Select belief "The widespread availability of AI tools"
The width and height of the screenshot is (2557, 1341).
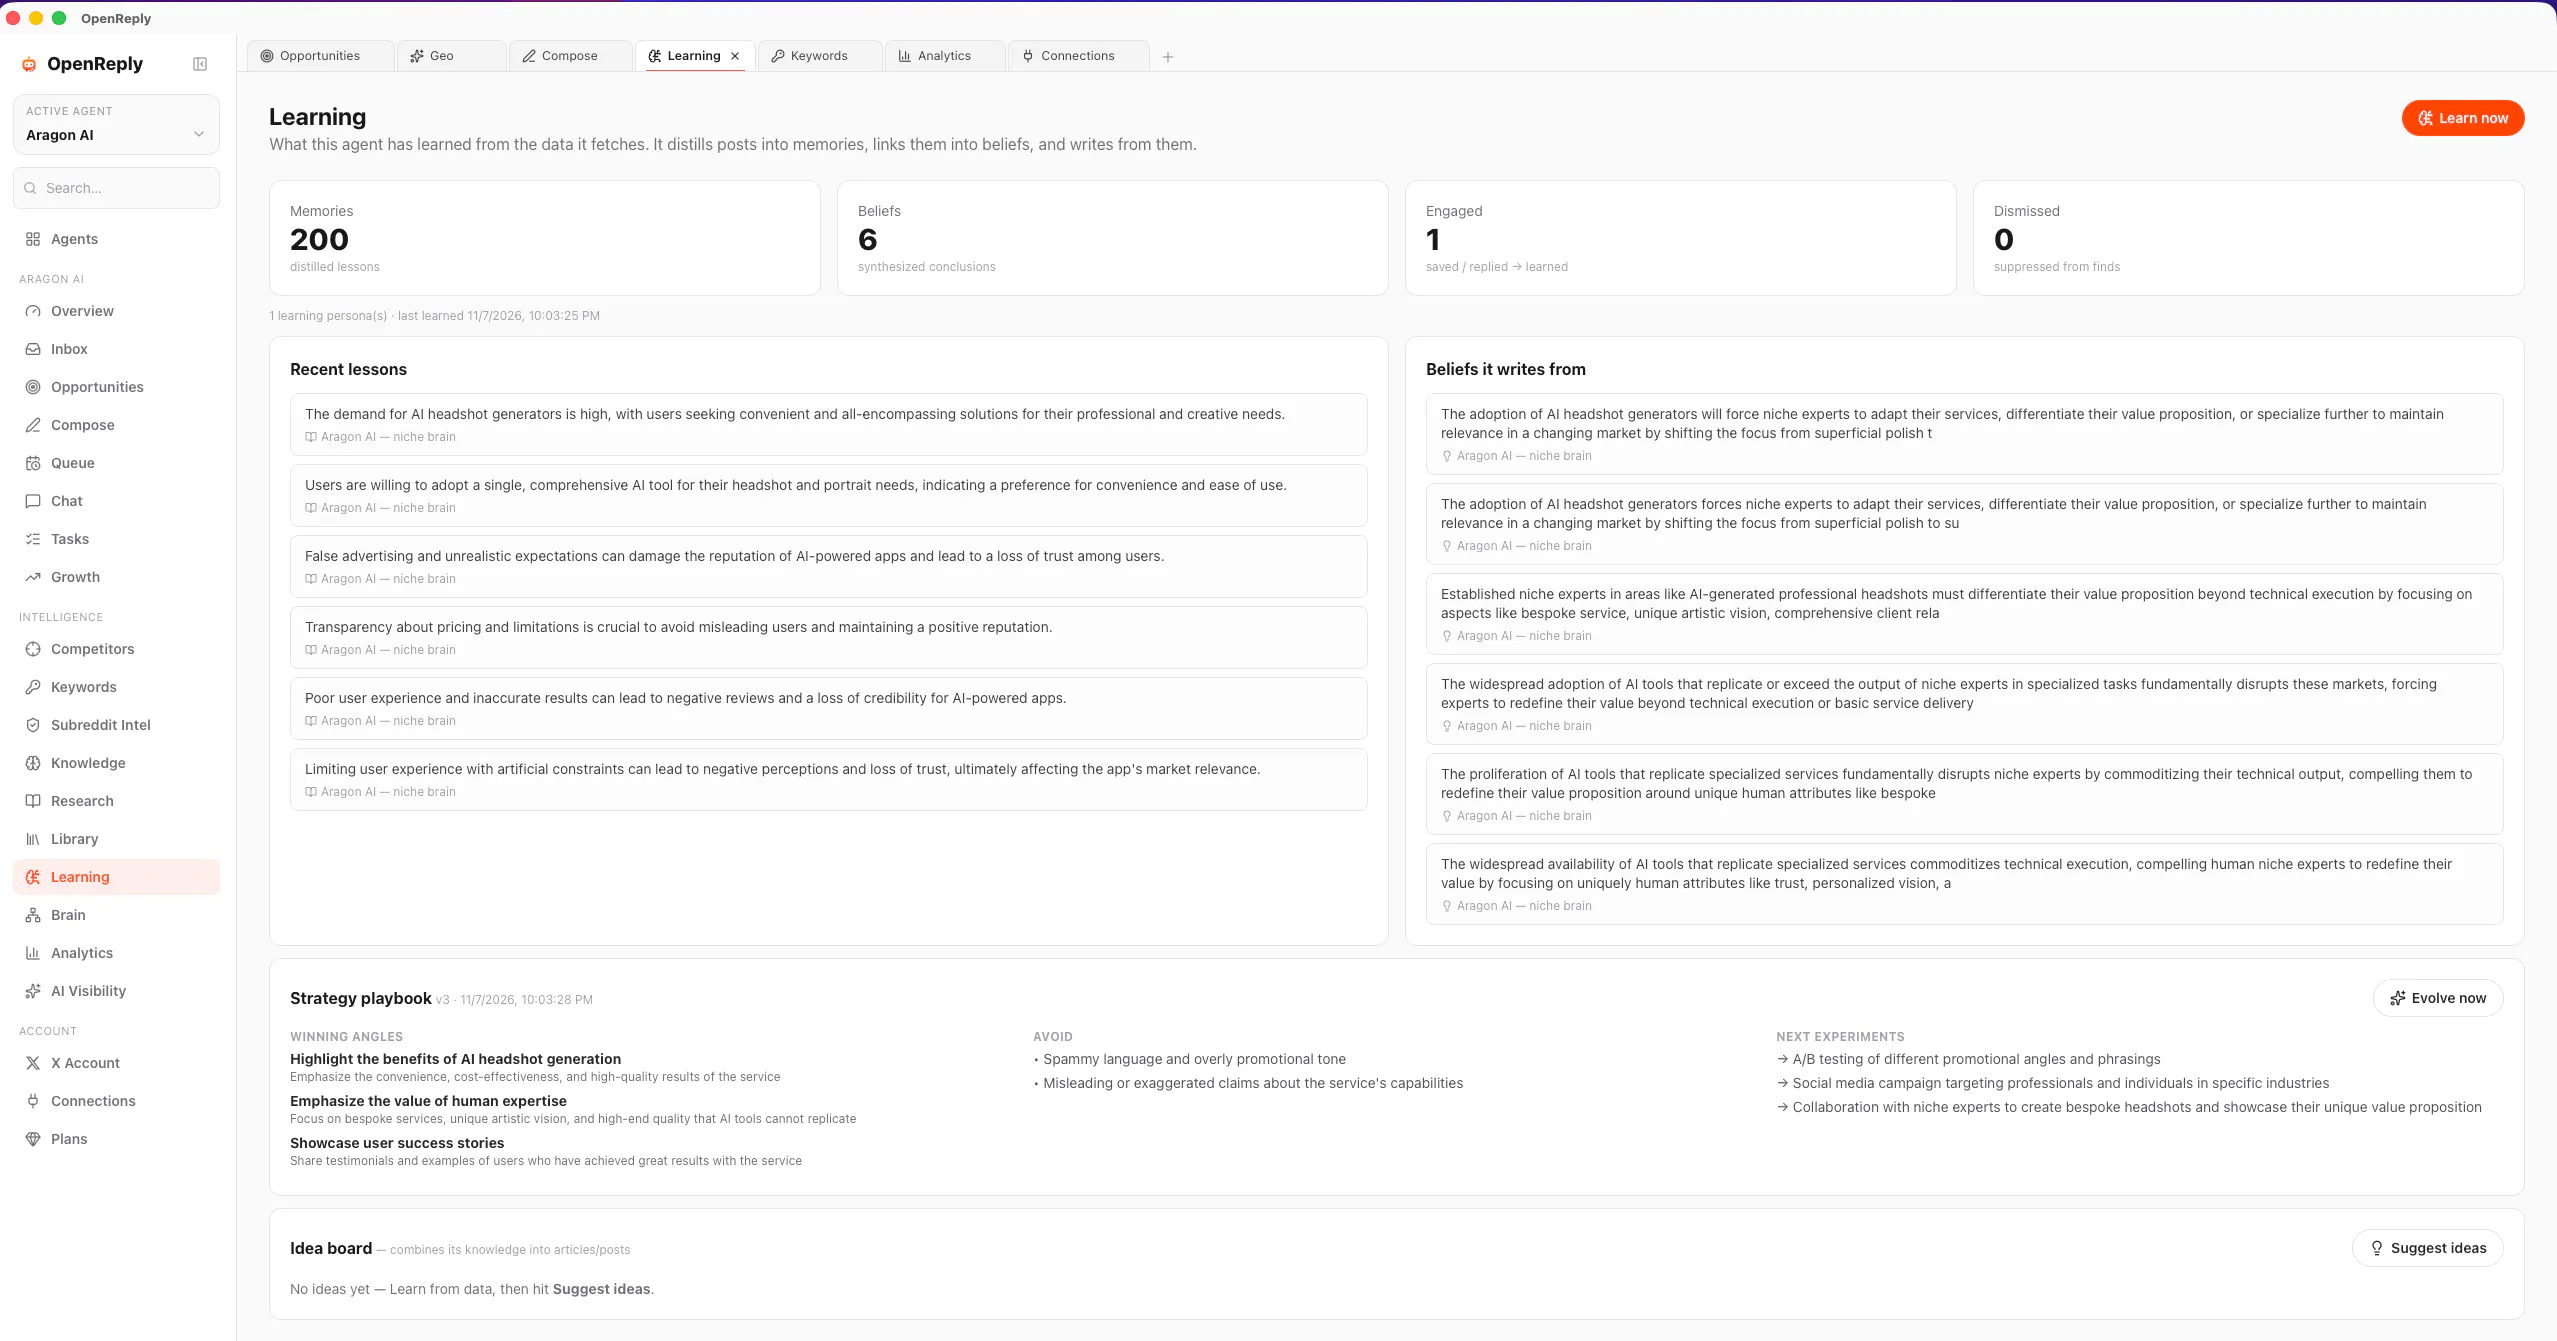click(1964, 884)
